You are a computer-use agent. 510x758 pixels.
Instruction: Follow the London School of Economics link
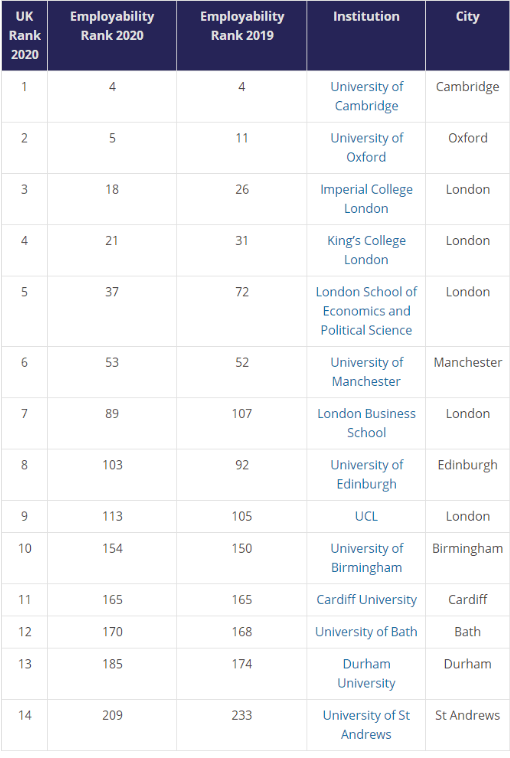[366, 311]
